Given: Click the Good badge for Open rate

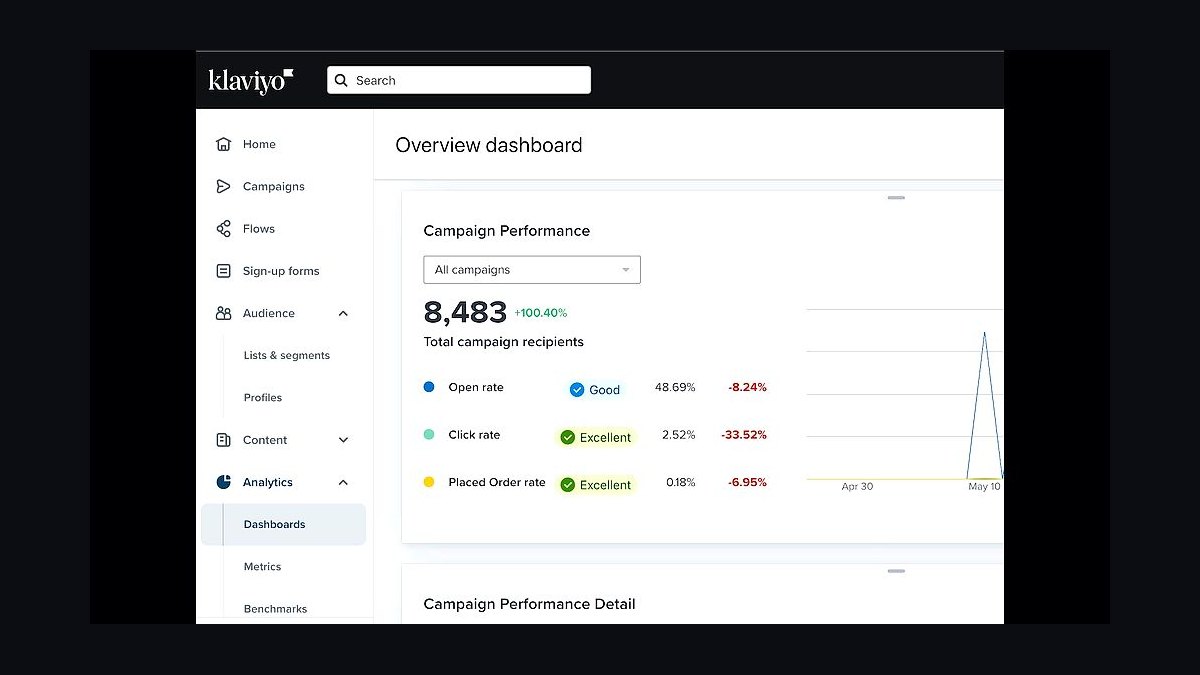Looking at the screenshot, I should [x=595, y=390].
